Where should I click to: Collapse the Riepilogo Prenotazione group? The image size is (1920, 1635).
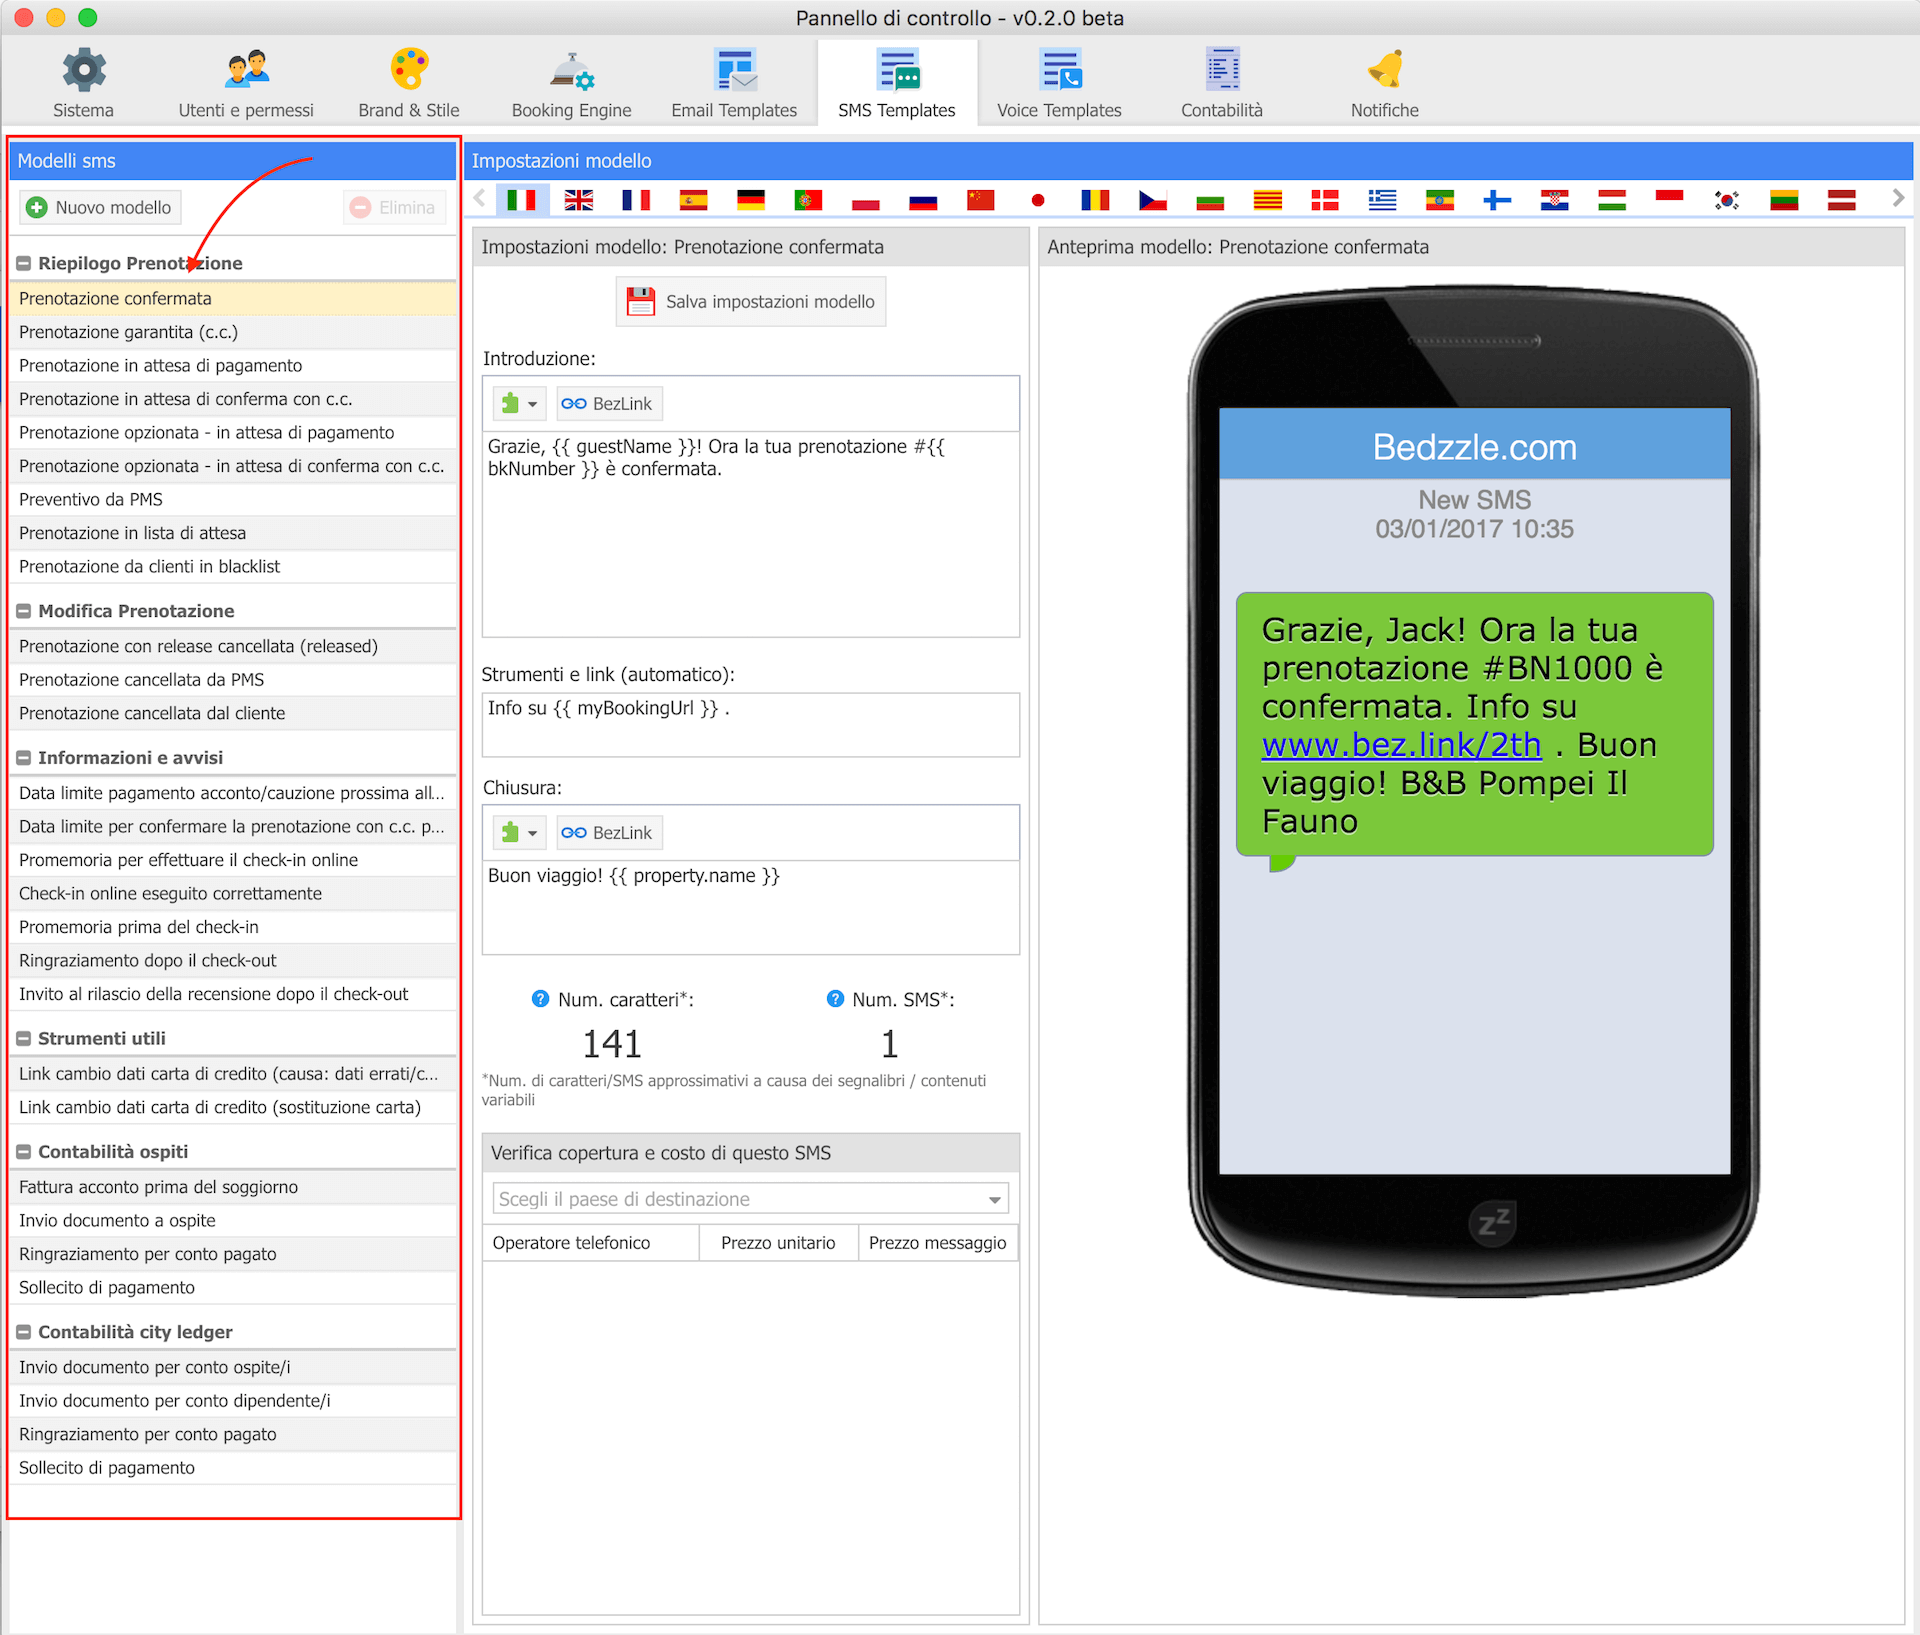pos(24,264)
